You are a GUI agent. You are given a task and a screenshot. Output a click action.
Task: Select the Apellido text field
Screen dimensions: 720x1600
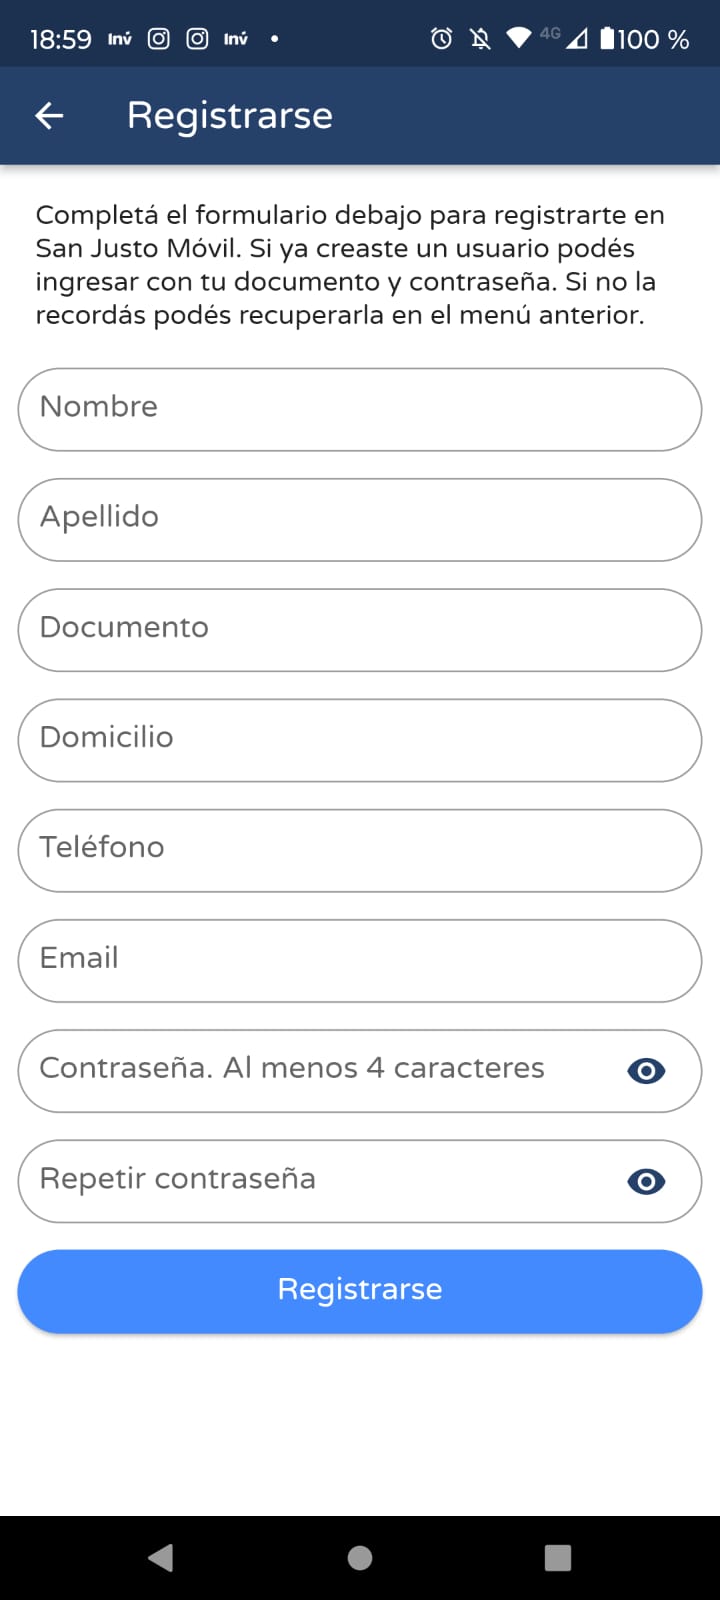[360, 519]
